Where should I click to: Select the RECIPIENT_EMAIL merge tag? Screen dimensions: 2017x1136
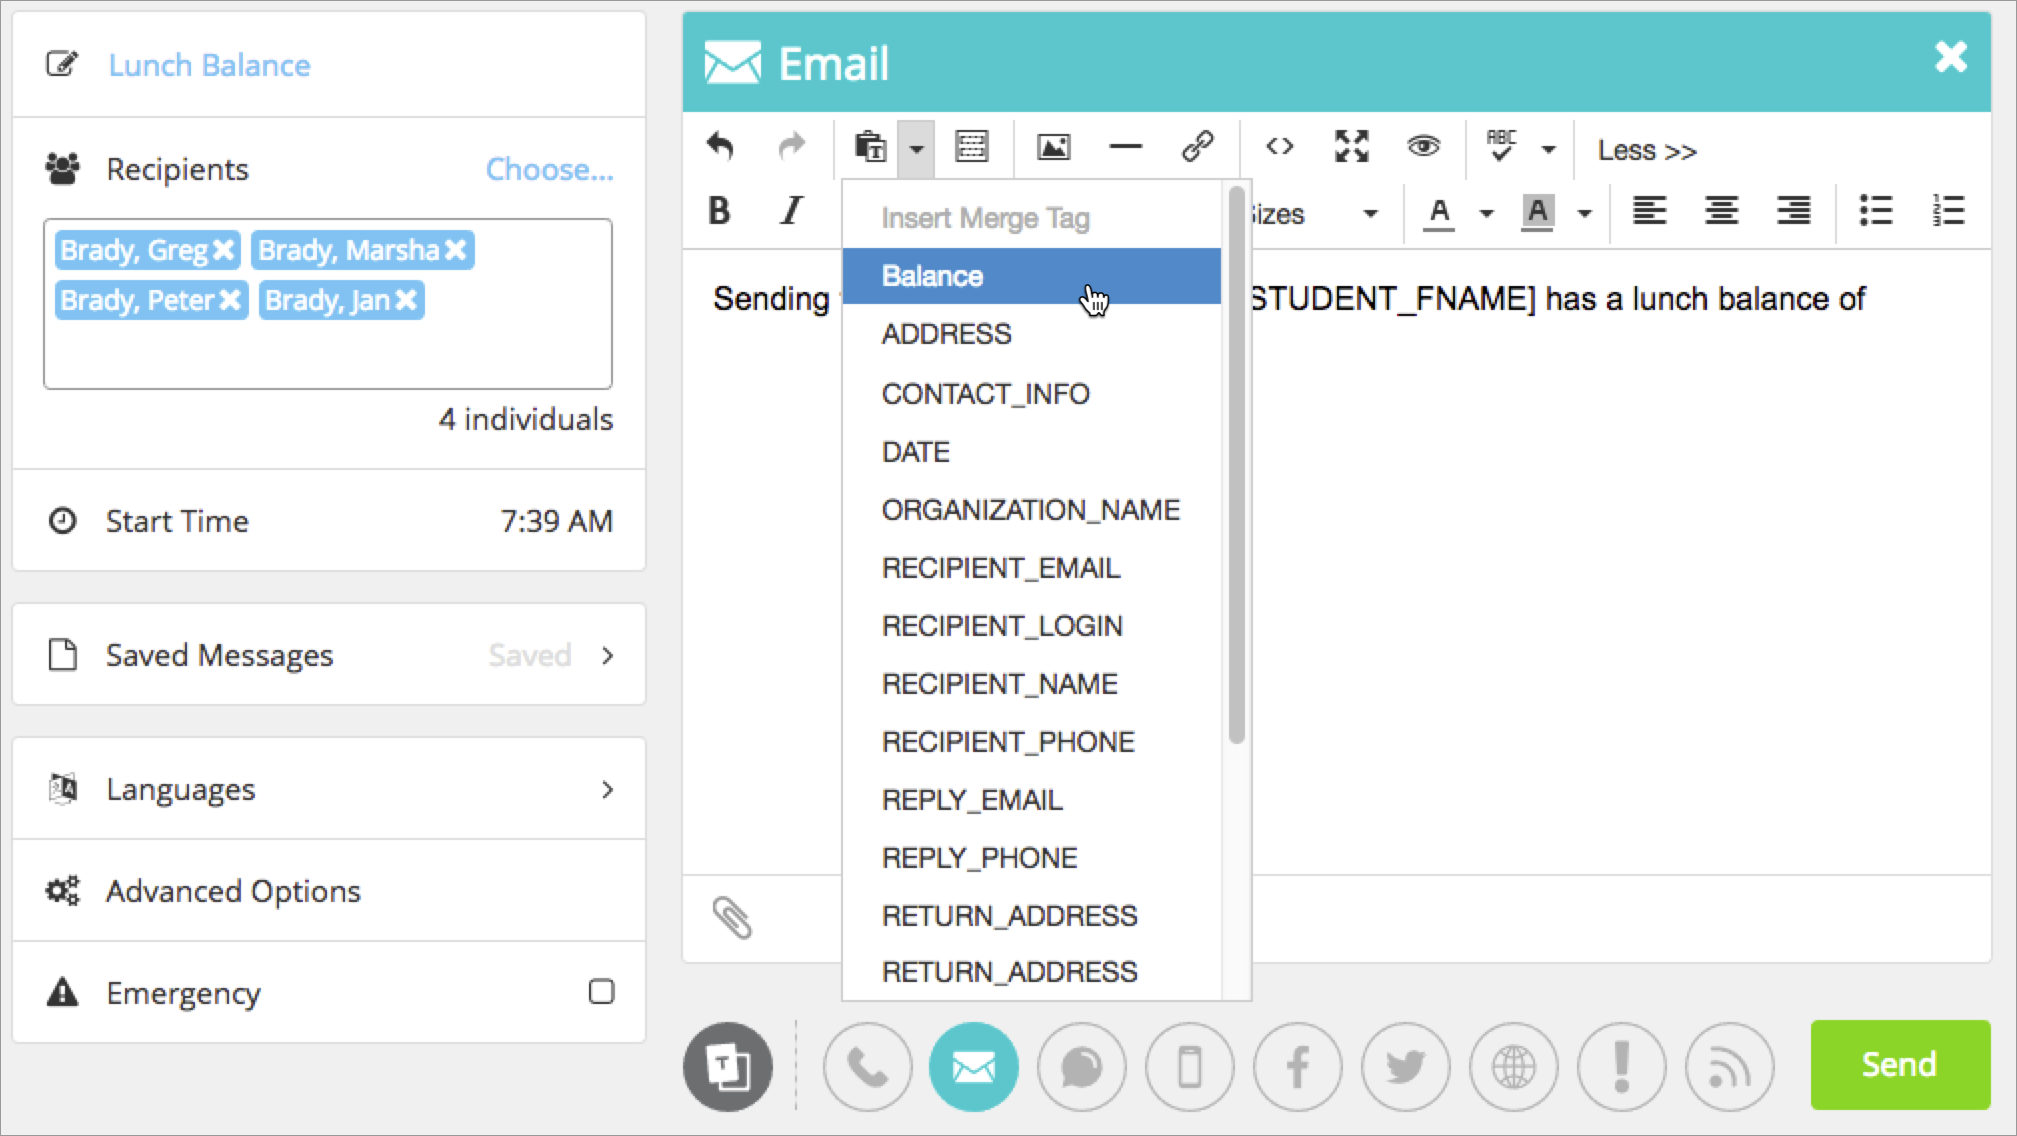pos(1031,568)
